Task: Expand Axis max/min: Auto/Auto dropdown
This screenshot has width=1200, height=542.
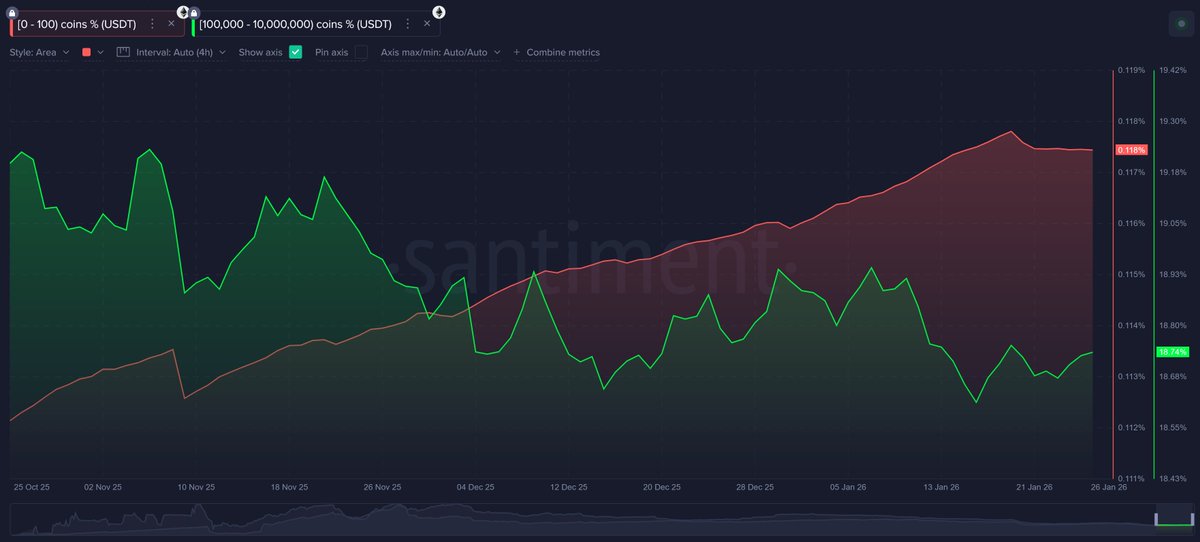Action: 438,51
